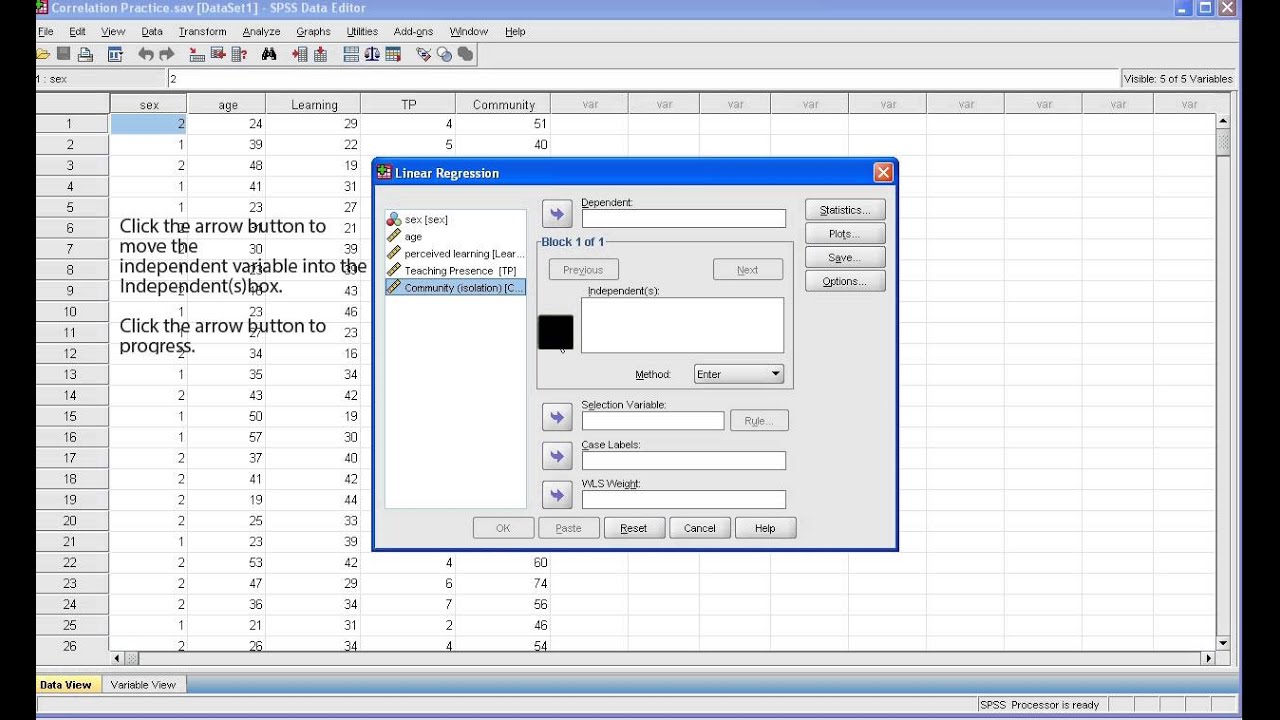Open the Utilities menu
This screenshot has height=720, width=1280.
[362, 32]
